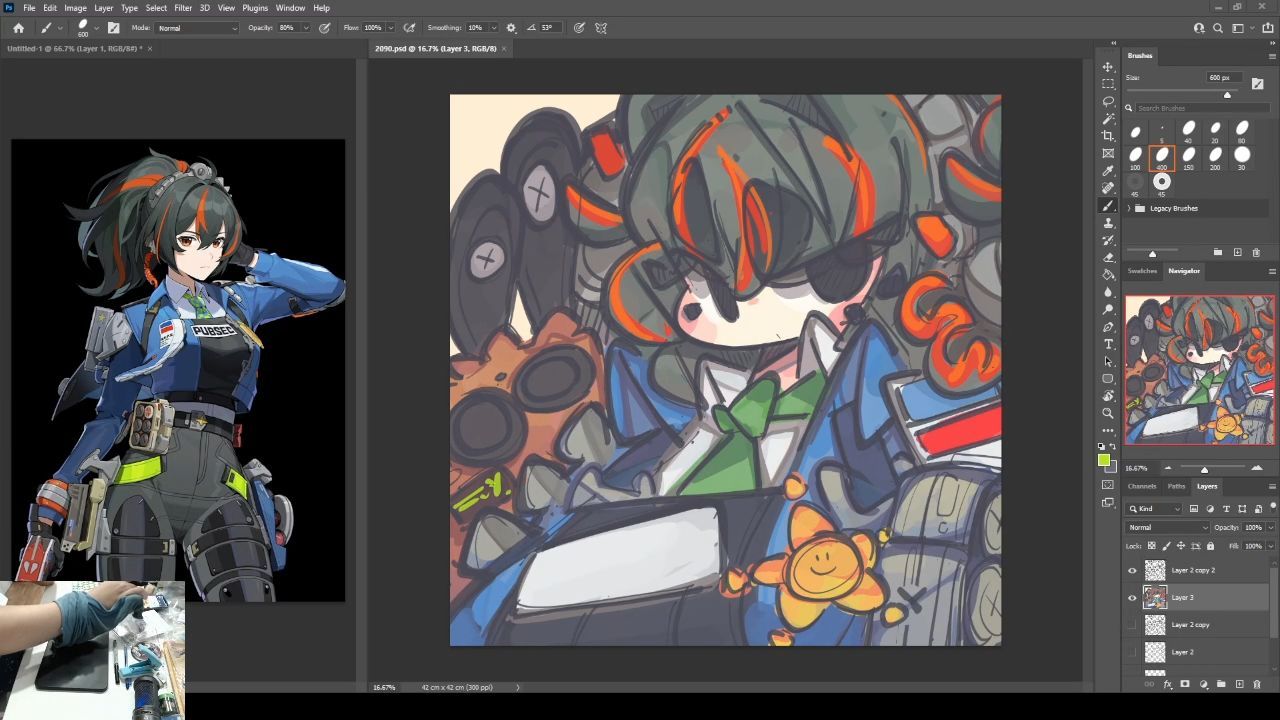Open the layer filter Kind dropdown
Screen dimensions: 1280x720
click(x=1154, y=509)
